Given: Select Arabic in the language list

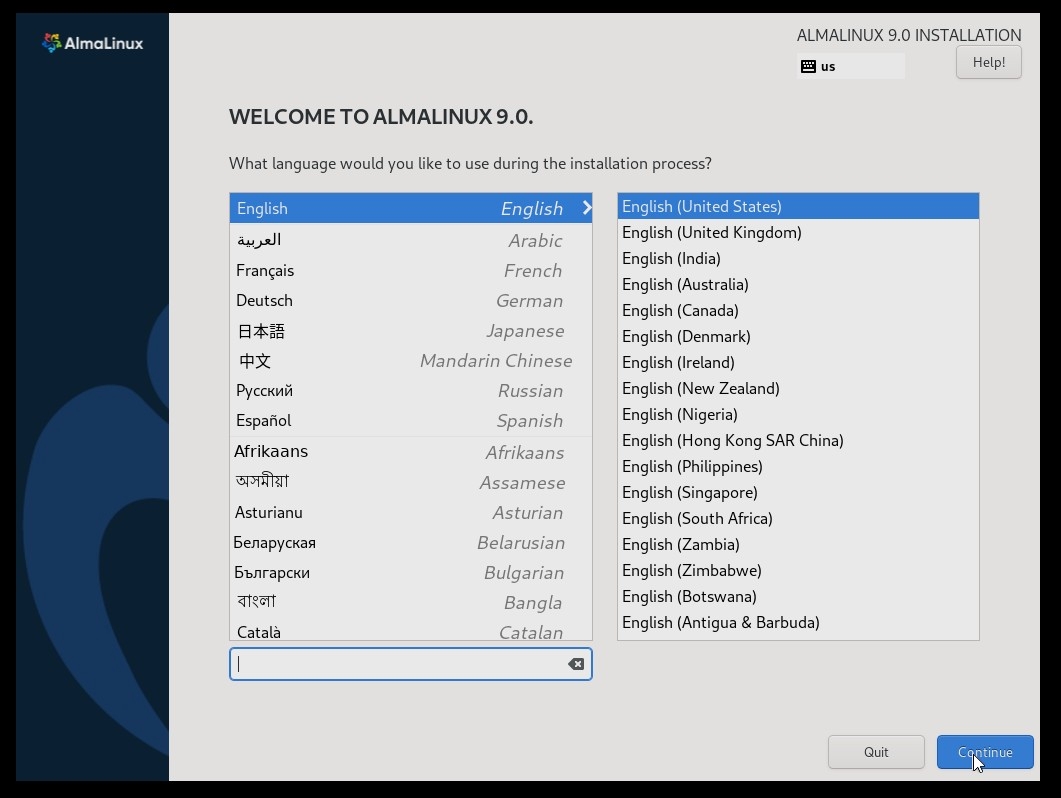Looking at the screenshot, I should pyautogui.click(x=411, y=240).
